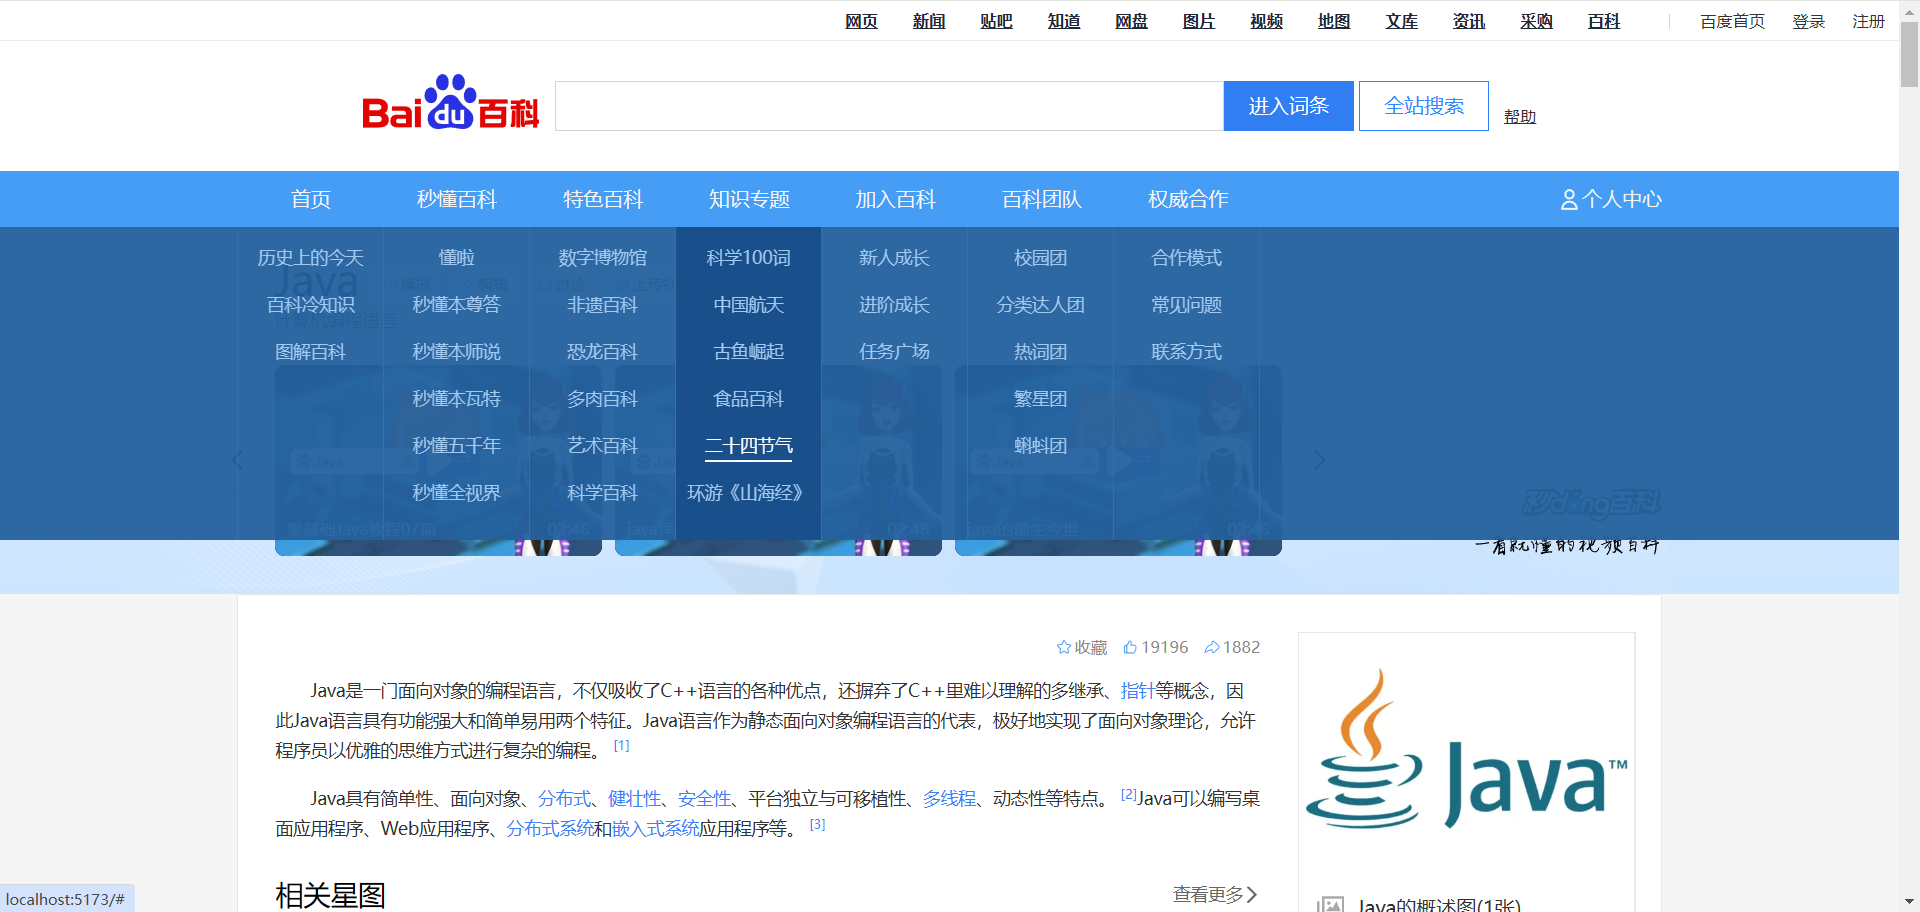Click the 收藏 star icon
This screenshot has width=1920, height=912.
pyautogui.click(x=1064, y=647)
